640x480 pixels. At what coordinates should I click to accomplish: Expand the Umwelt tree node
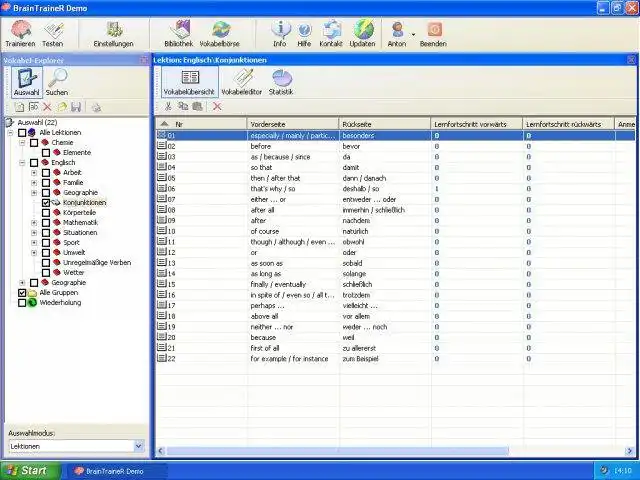click(x=34, y=253)
